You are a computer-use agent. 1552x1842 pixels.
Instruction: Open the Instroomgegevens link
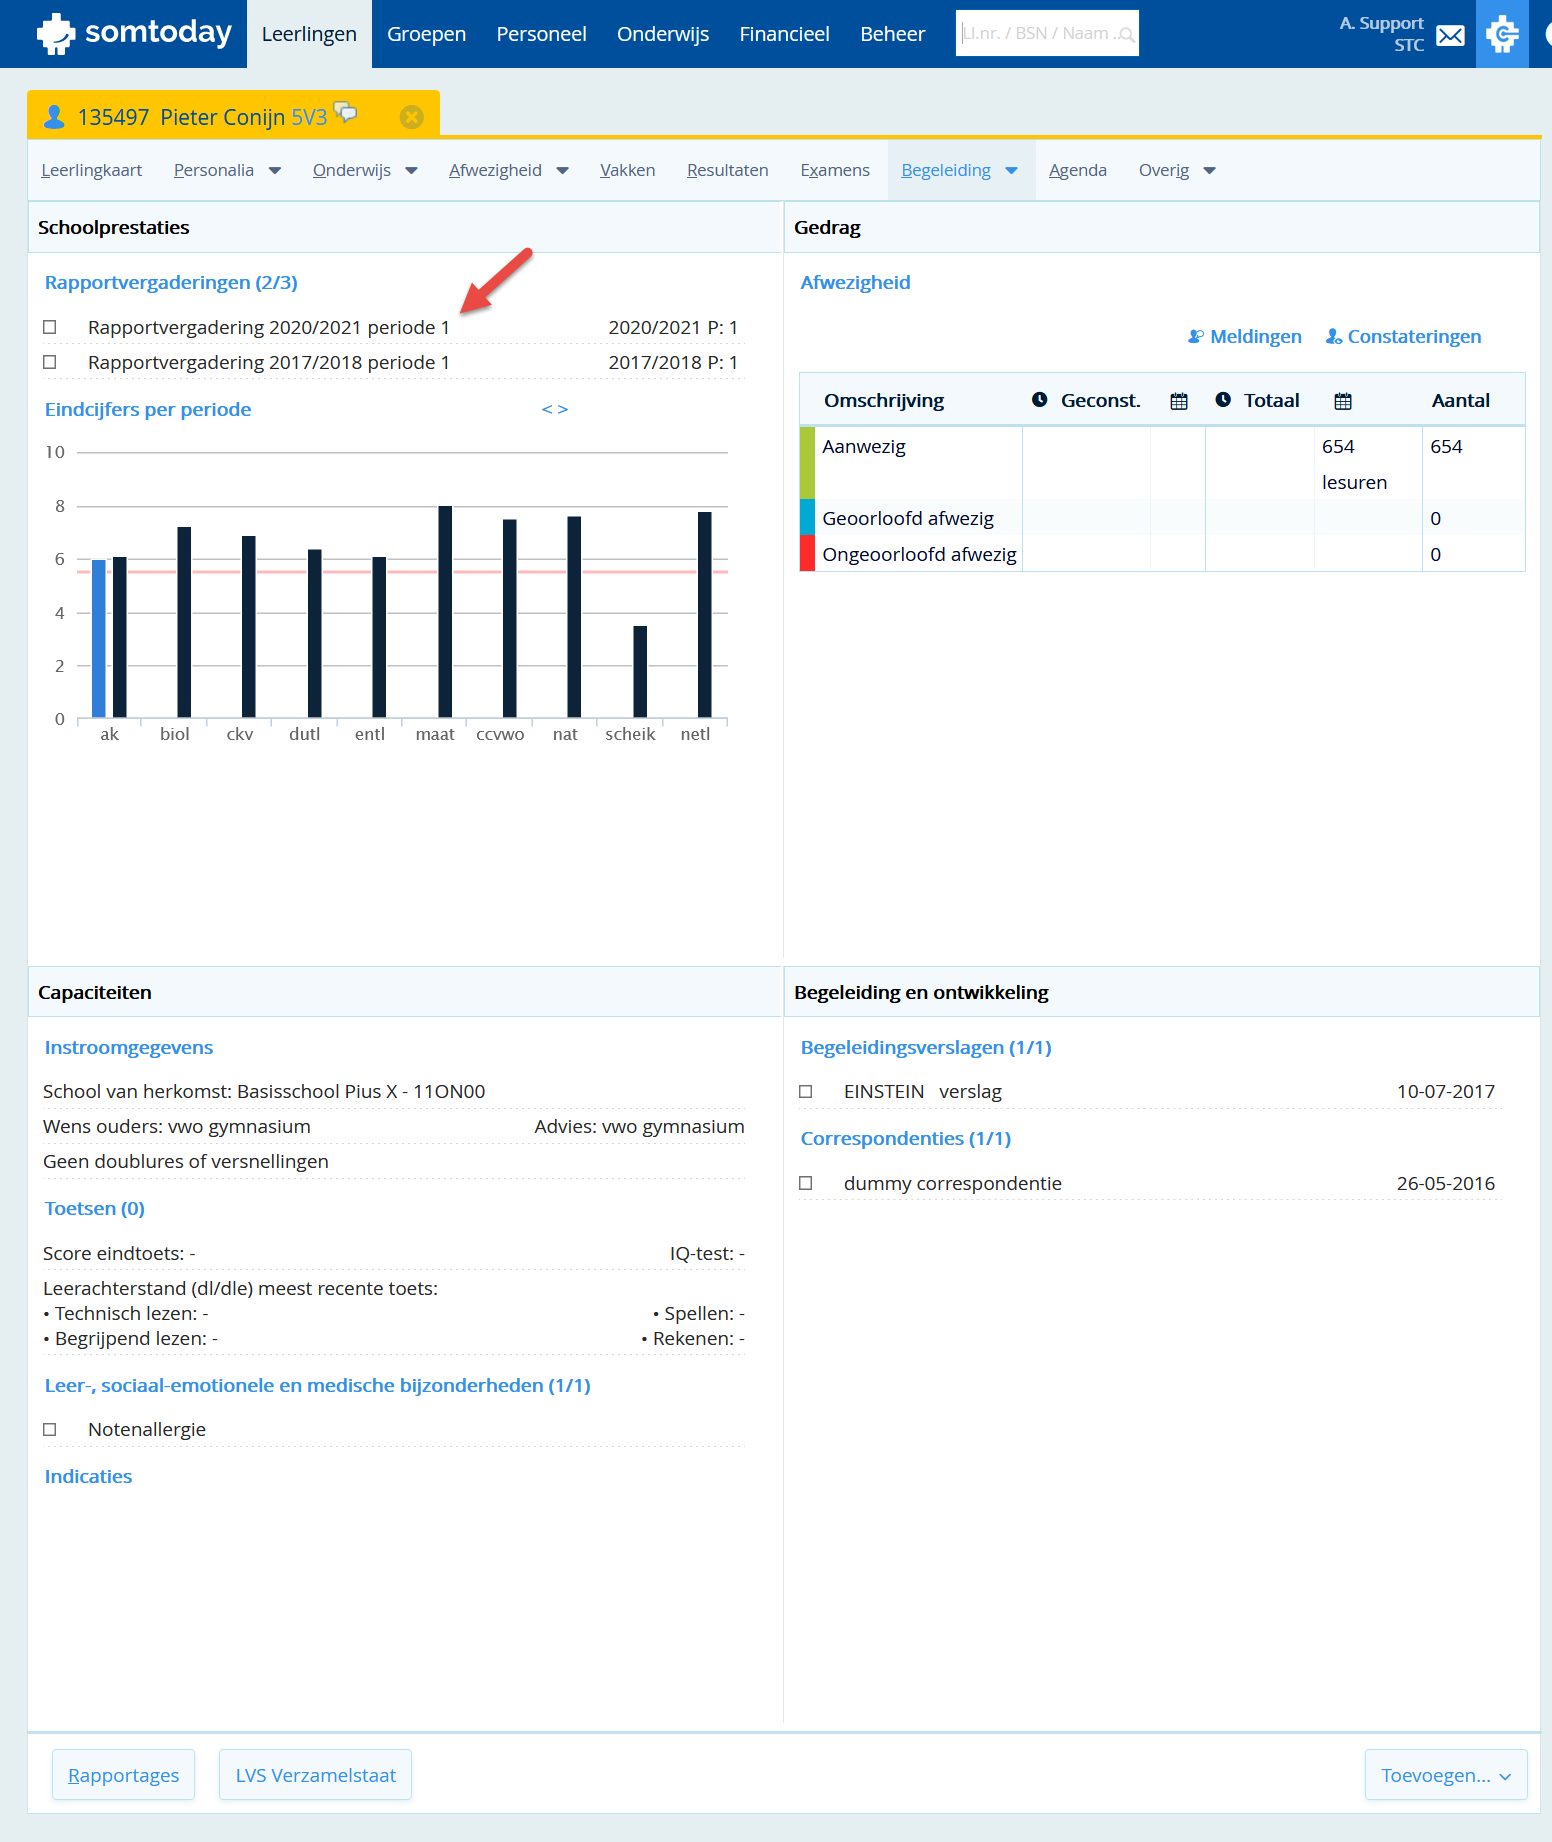(129, 1048)
